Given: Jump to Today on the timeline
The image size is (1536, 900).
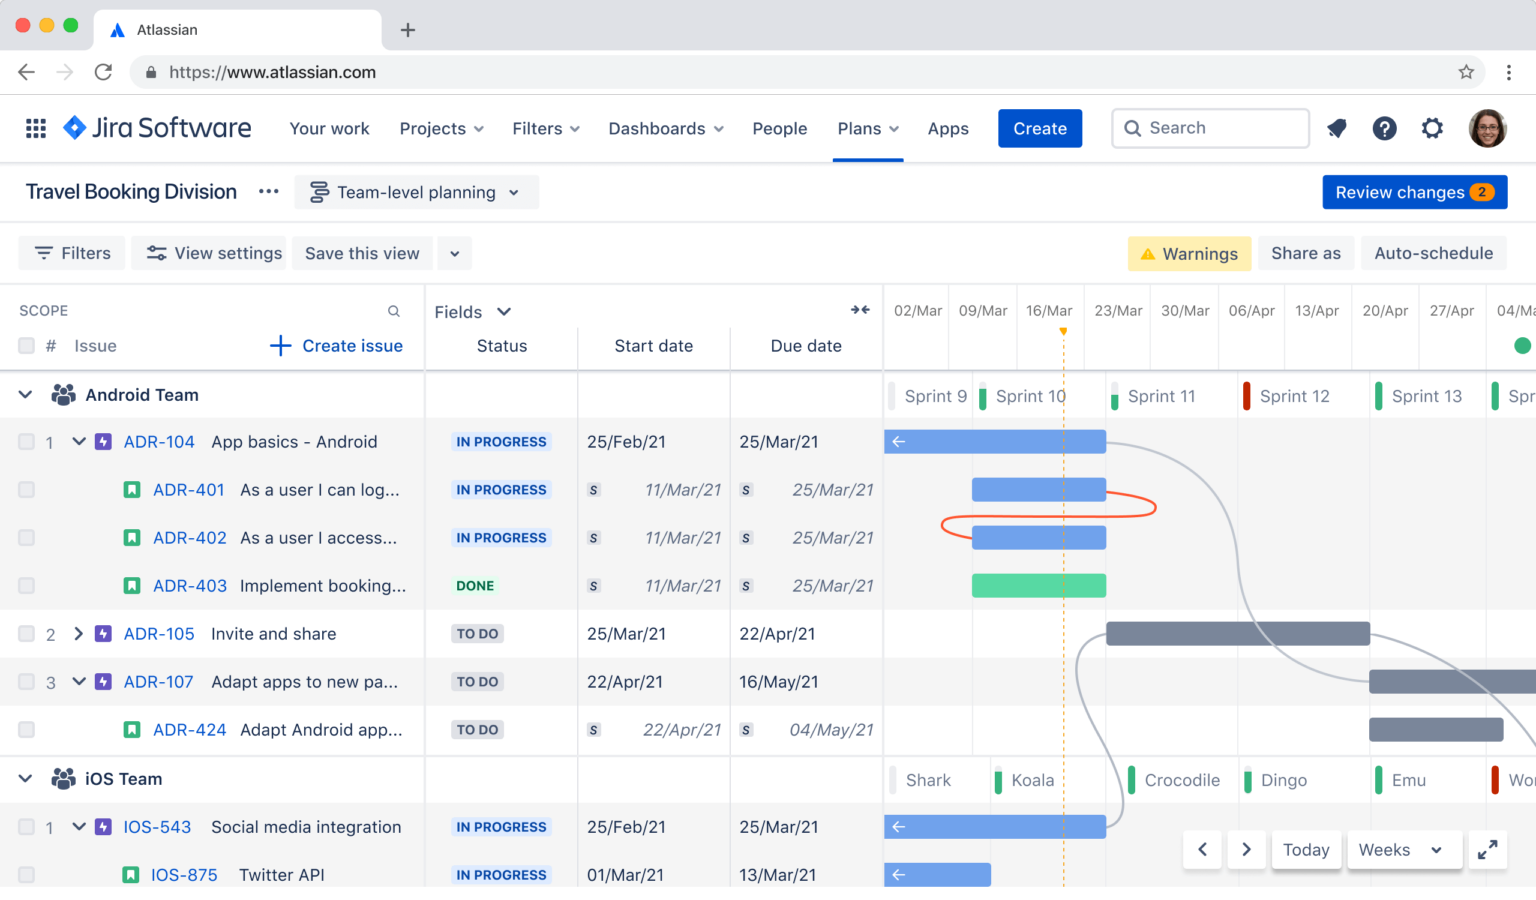Looking at the screenshot, I should (x=1306, y=849).
